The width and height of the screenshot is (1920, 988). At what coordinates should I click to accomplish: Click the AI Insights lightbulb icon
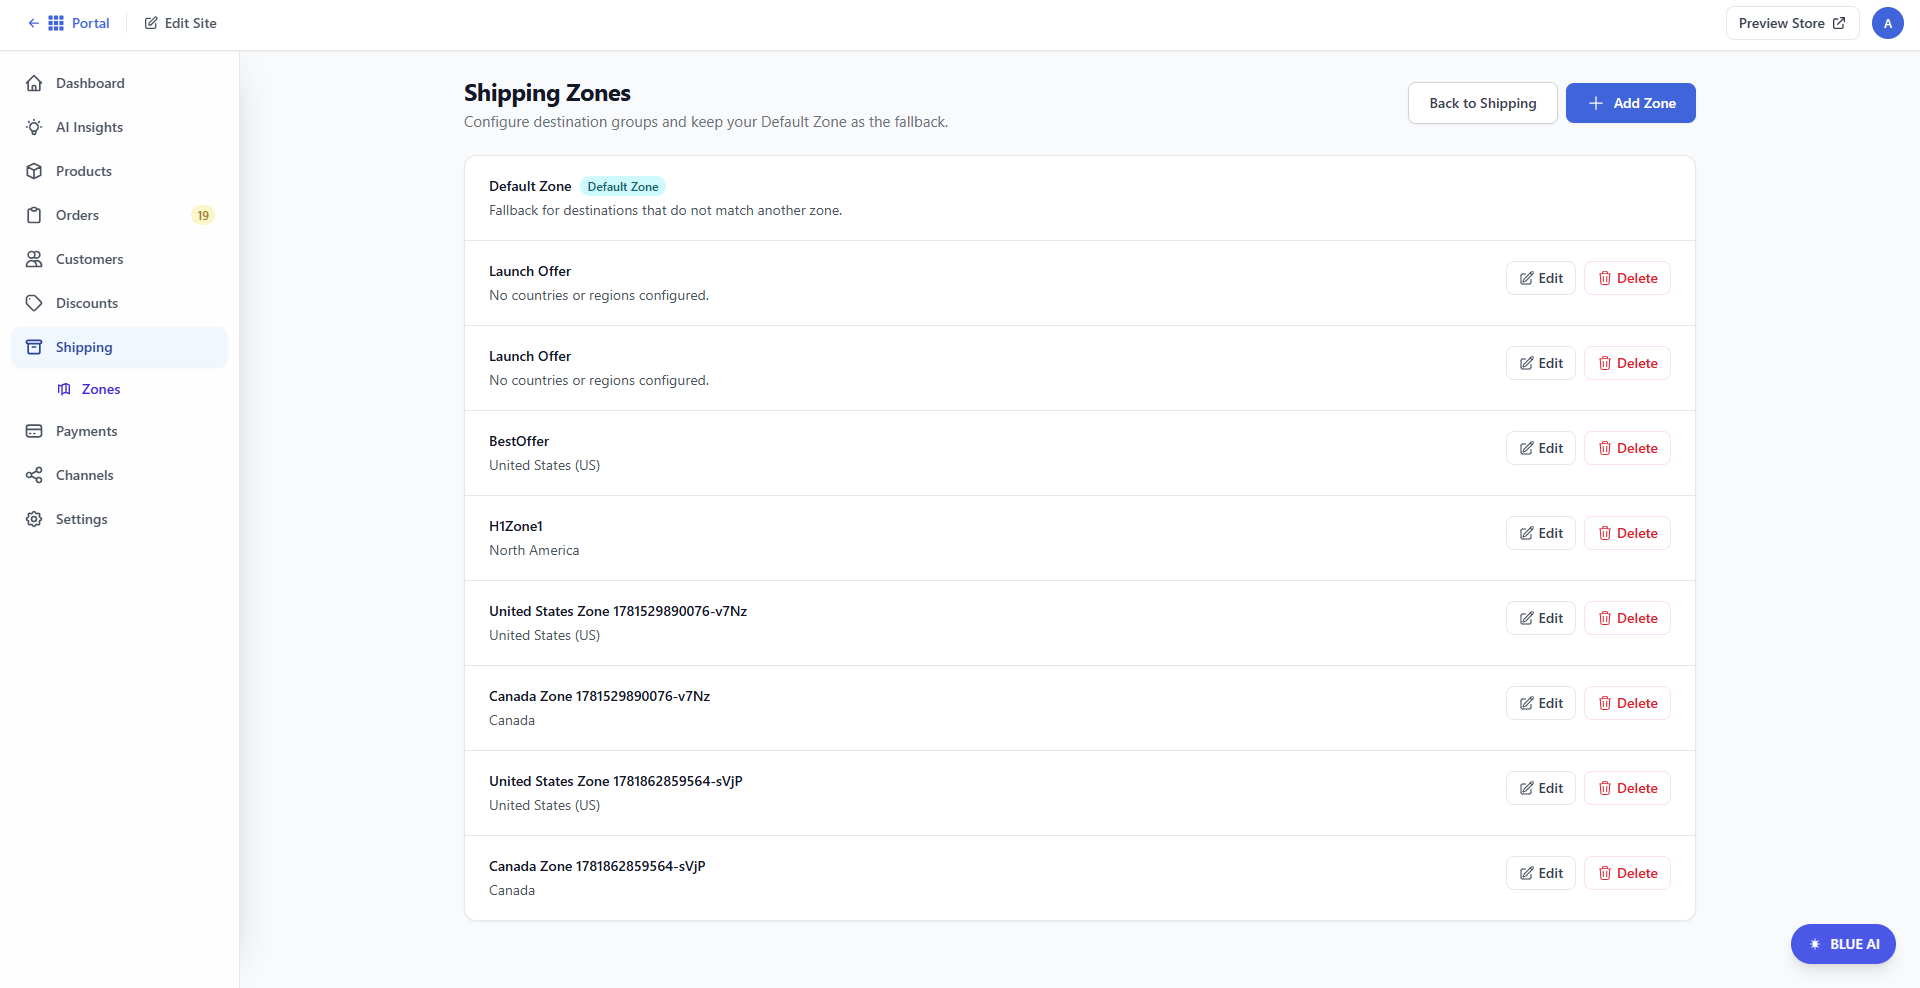[34, 127]
